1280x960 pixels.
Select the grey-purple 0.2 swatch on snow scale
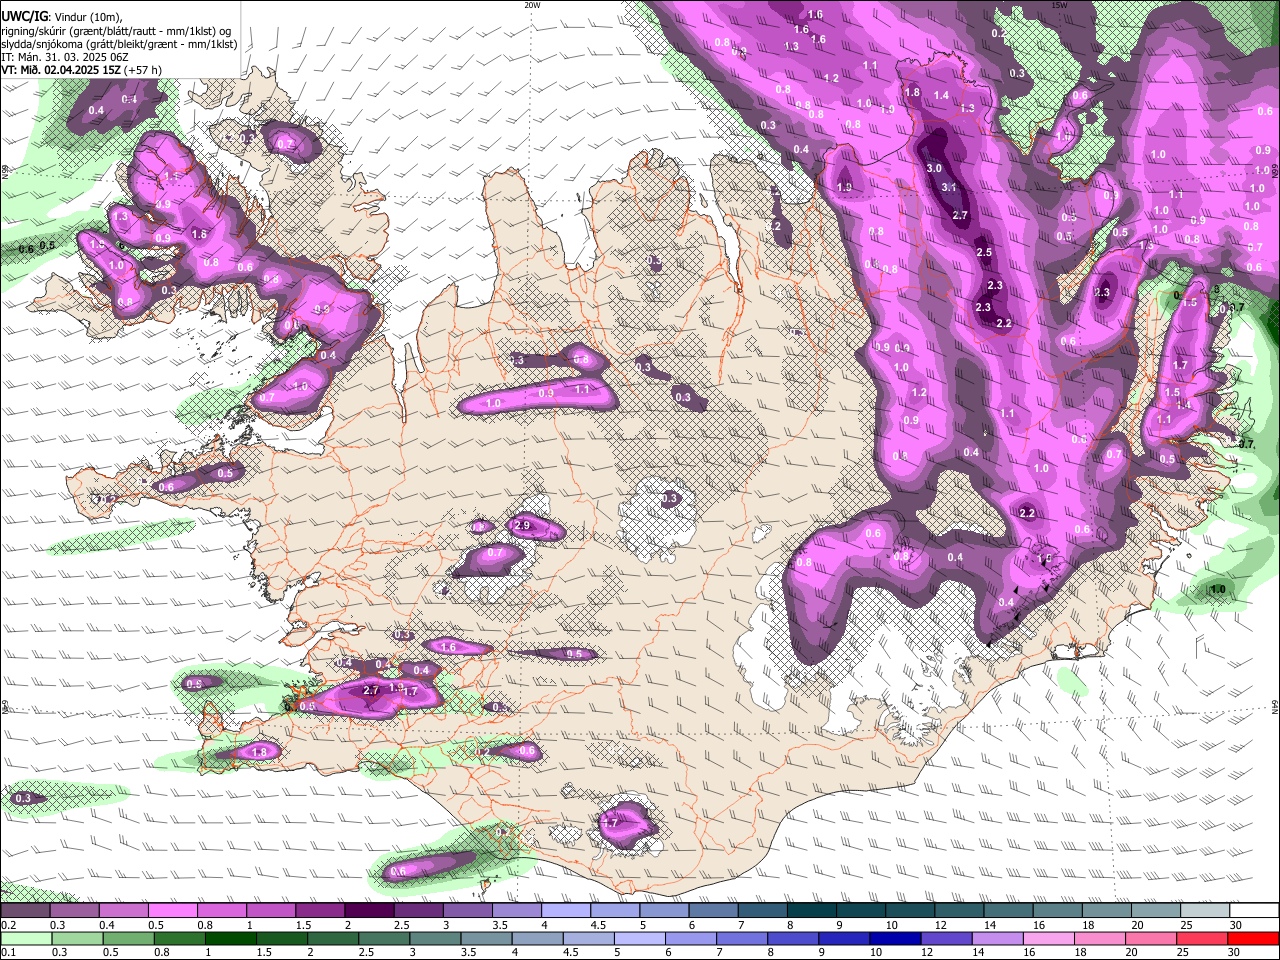pos(25,911)
